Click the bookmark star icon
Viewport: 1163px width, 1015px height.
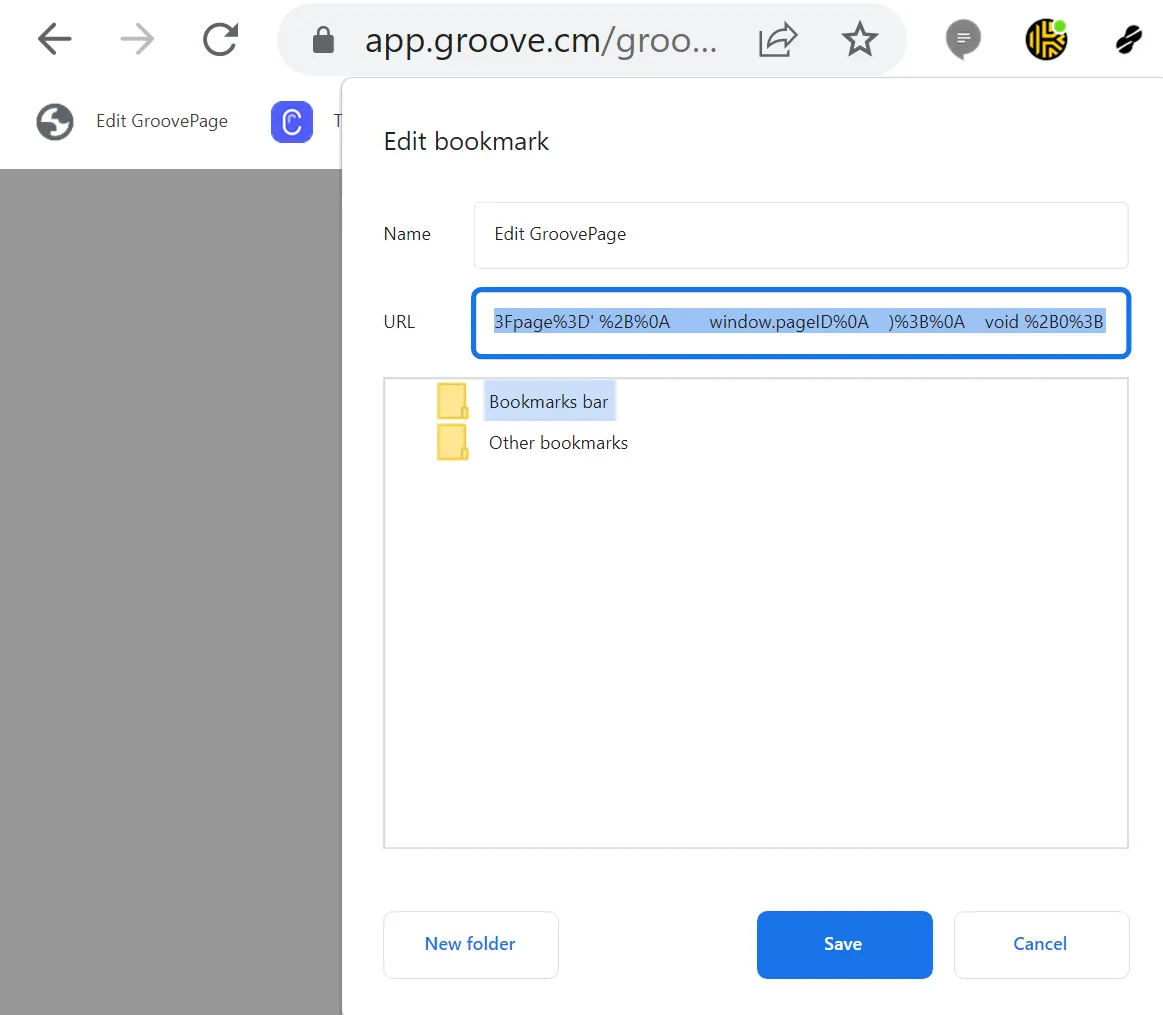point(860,39)
